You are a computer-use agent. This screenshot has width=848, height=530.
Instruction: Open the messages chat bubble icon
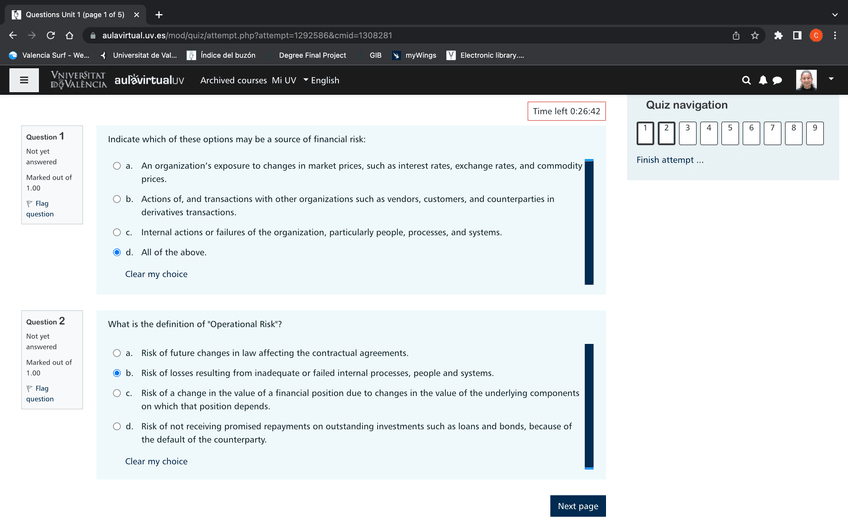click(x=777, y=80)
